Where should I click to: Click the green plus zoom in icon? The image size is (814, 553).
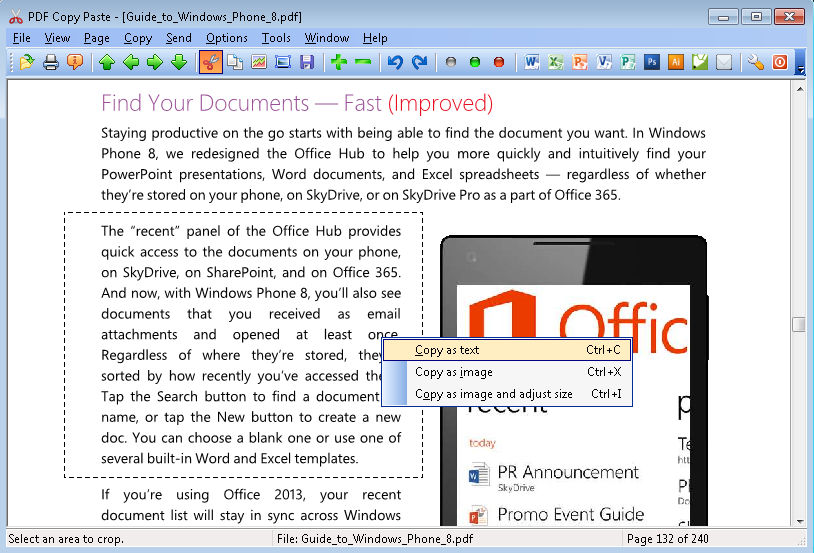[339, 62]
